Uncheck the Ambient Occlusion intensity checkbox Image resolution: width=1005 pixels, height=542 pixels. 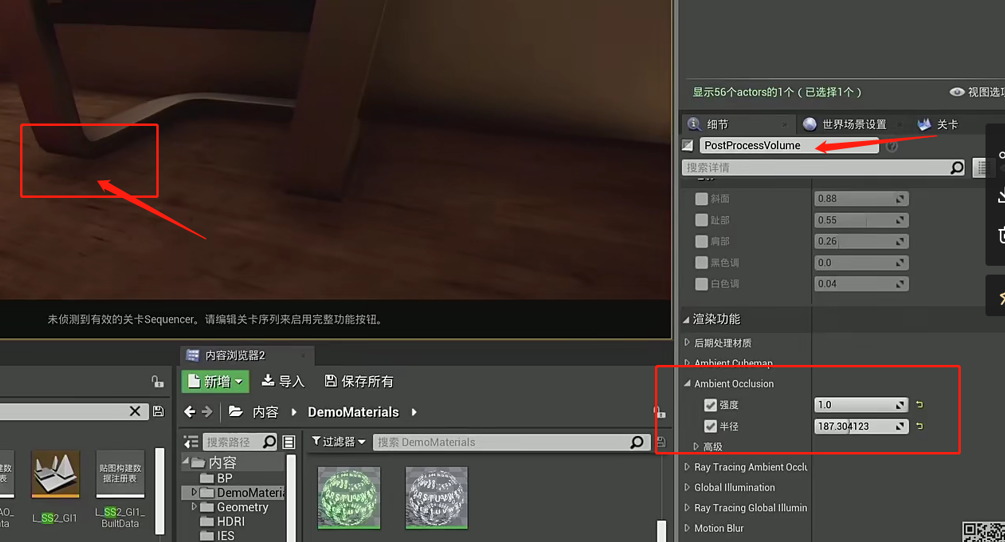point(710,405)
